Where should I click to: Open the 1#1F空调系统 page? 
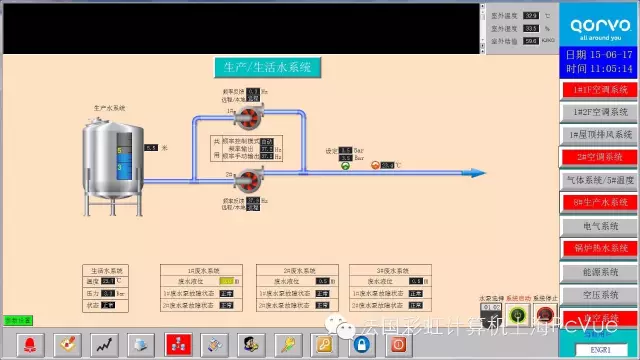600,90
